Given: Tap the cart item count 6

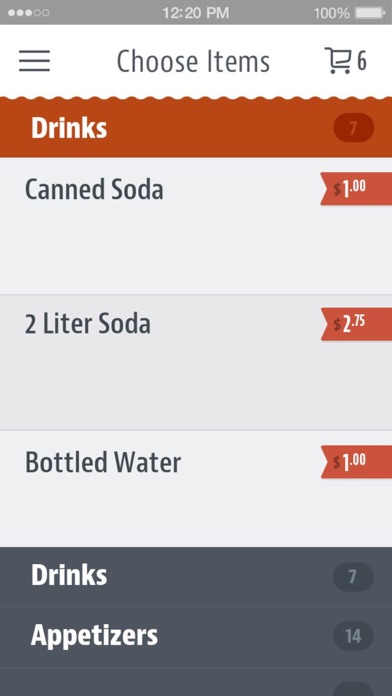Looking at the screenshot, I should click(x=362, y=61).
